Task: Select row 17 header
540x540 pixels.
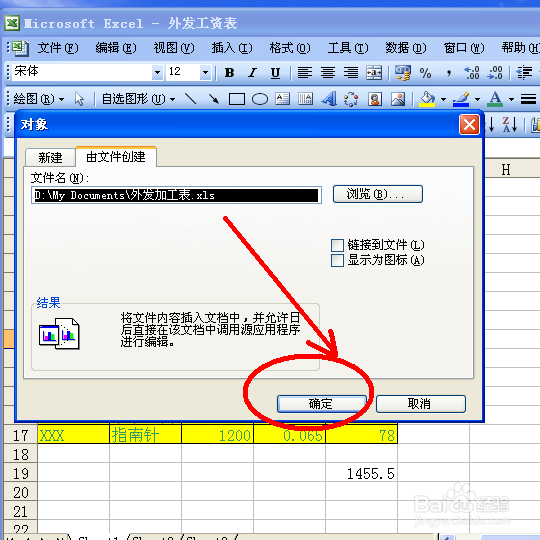Action: pos(21,435)
